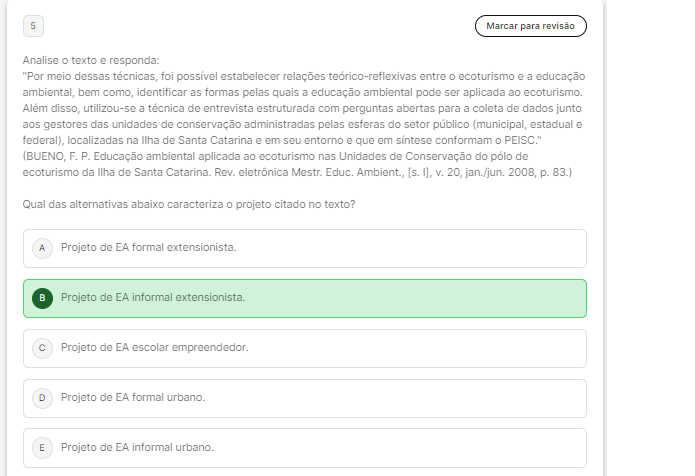Click the empty right side of option D card
The width and height of the screenshot is (695, 476).
coord(450,397)
